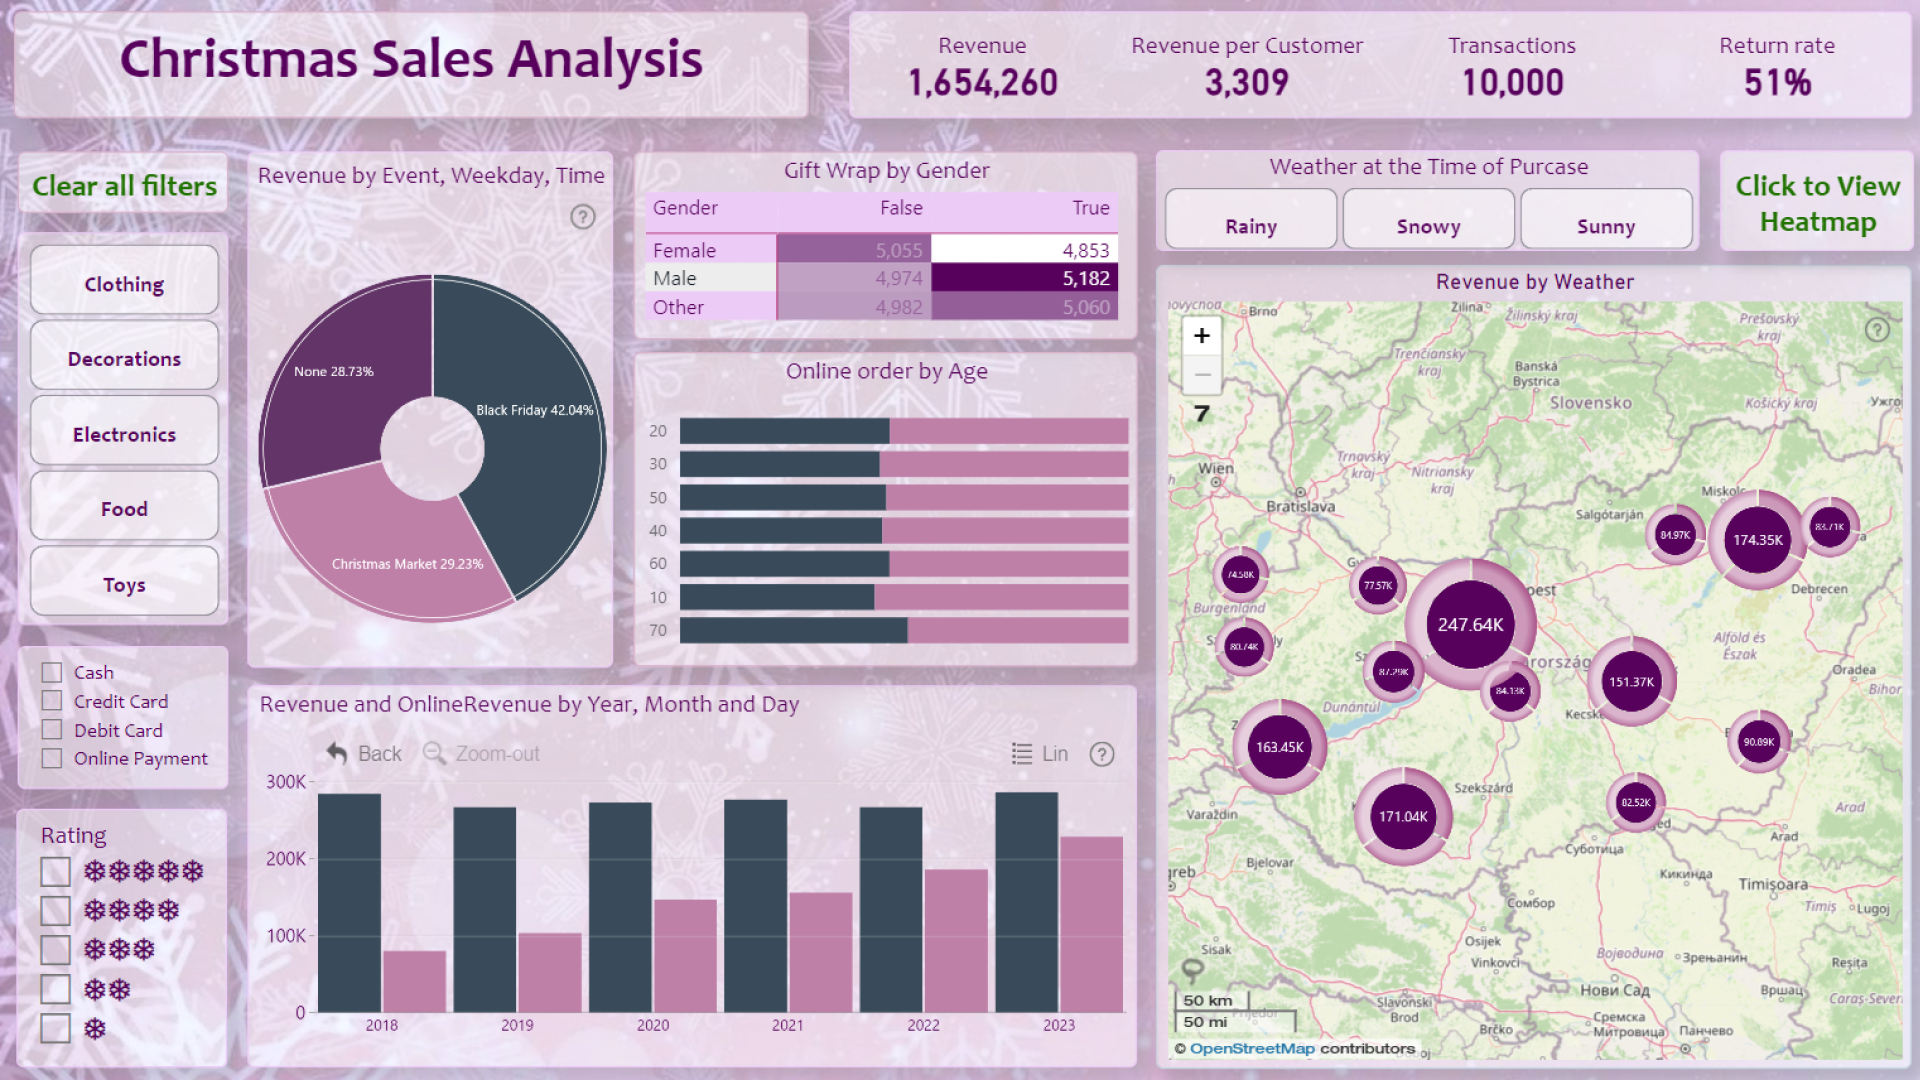The height and width of the screenshot is (1080, 1920).
Task: Tick the three-star rating checkbox
Action: [x=55, y=949]
